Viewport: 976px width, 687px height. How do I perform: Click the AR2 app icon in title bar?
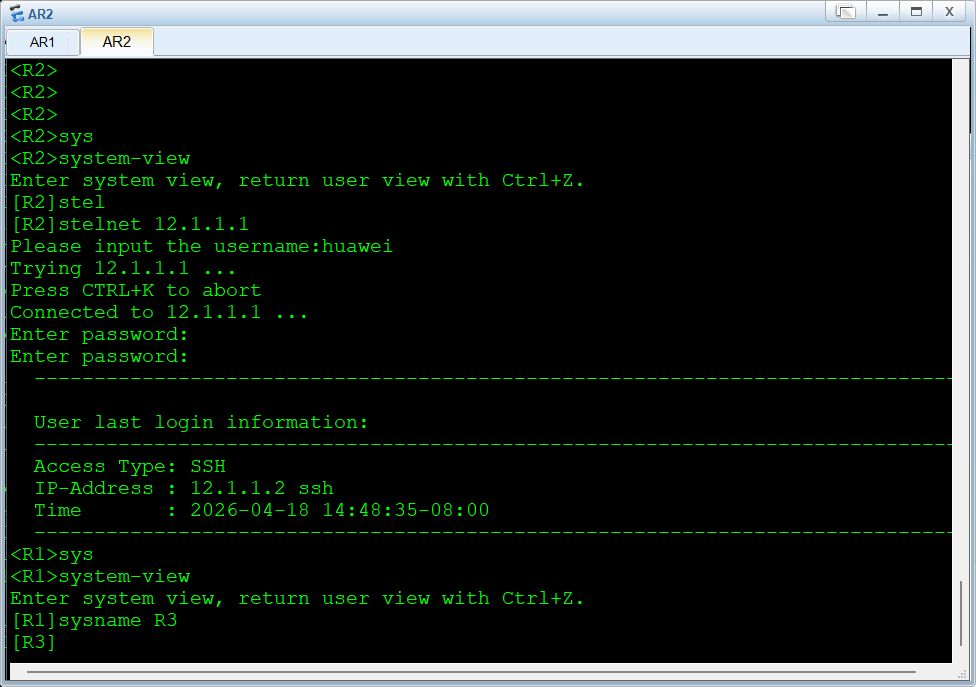(x=17, y=13)
